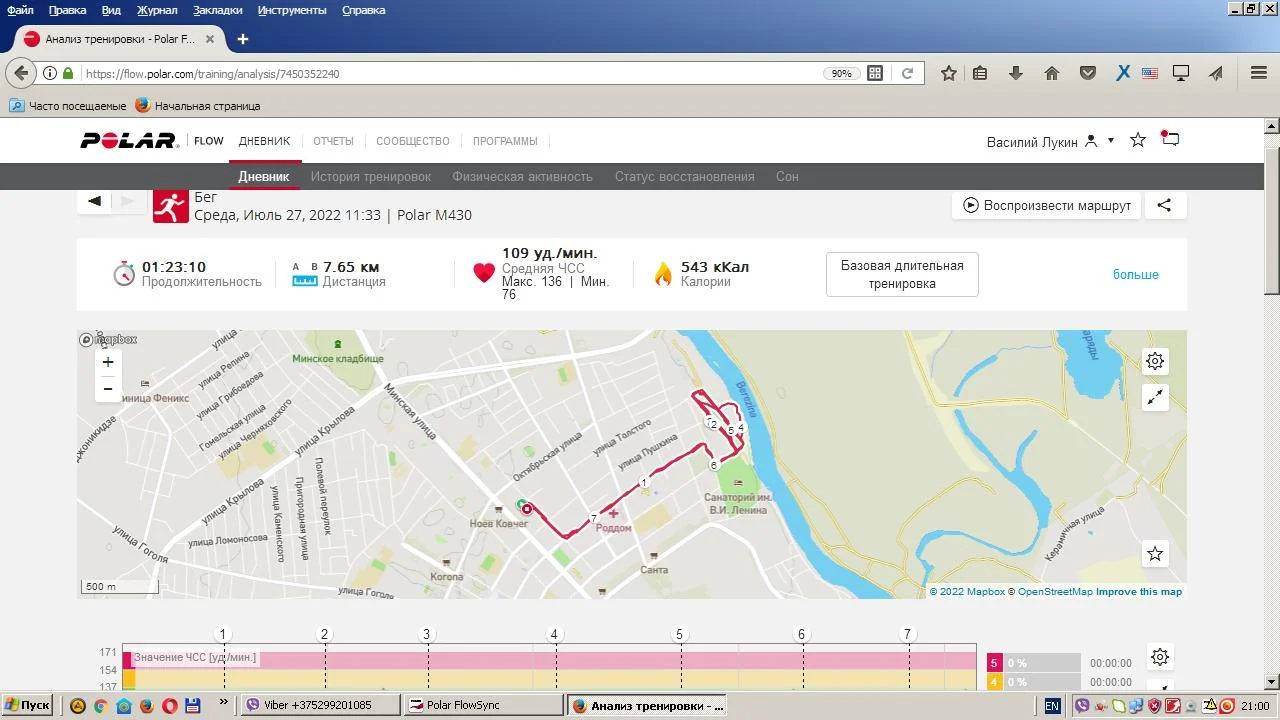The height and width of the screenshot is (720, 1280).
Task: Go to previous training arrow
Action: pyautogui.click(x=95, y=201)
